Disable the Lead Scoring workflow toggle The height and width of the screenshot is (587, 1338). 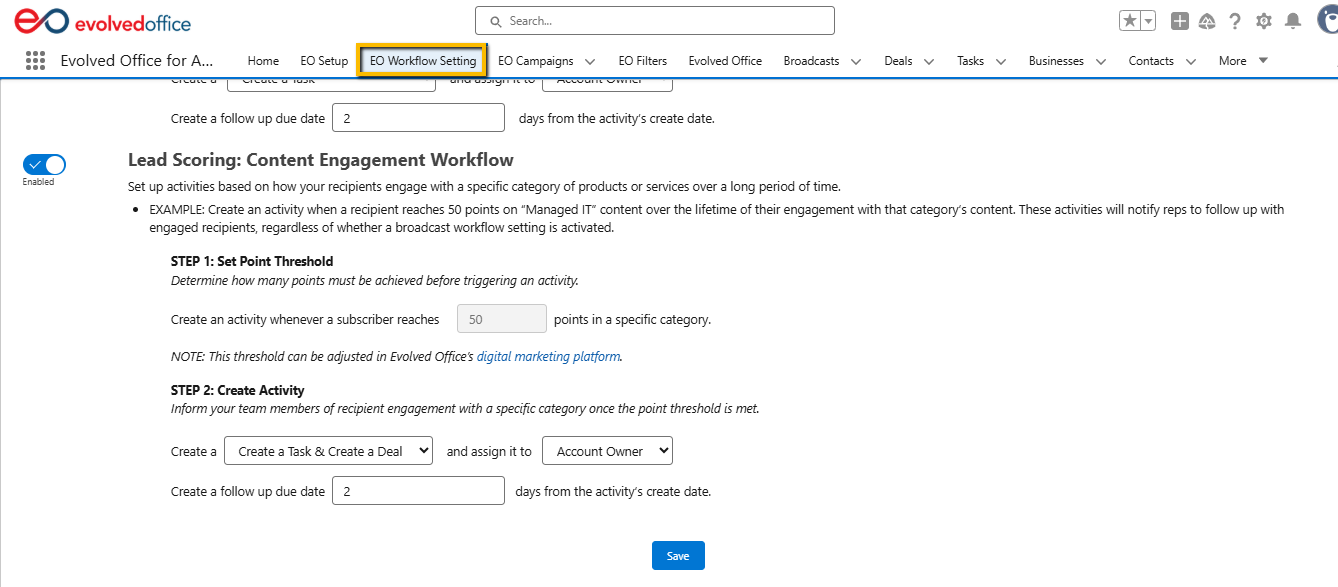(x=45, y=165)
